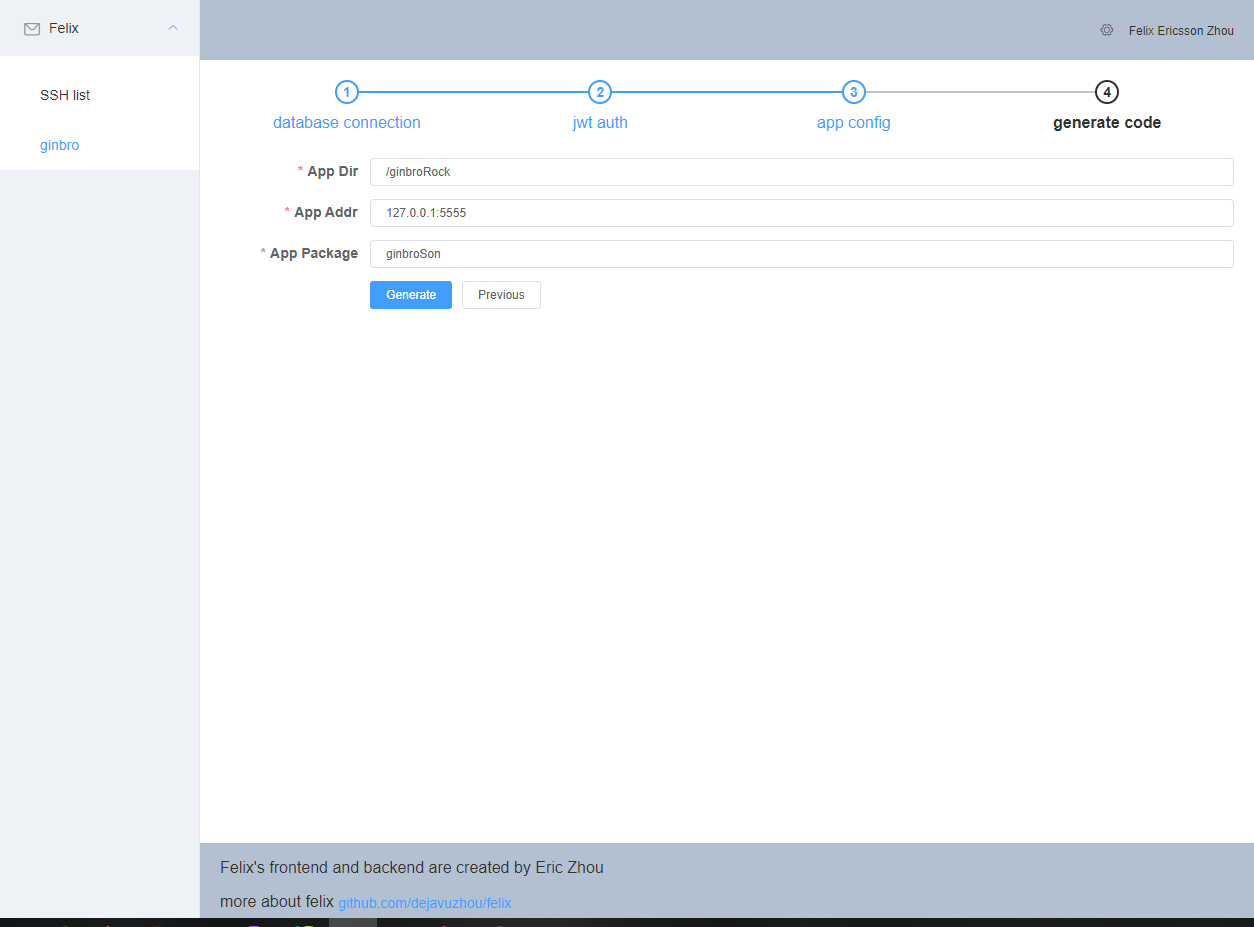This screenshot has width=1254, height=927.
Task: Click the step 3 circle icon
Action: pyautogui.click(x=853, y=92)
